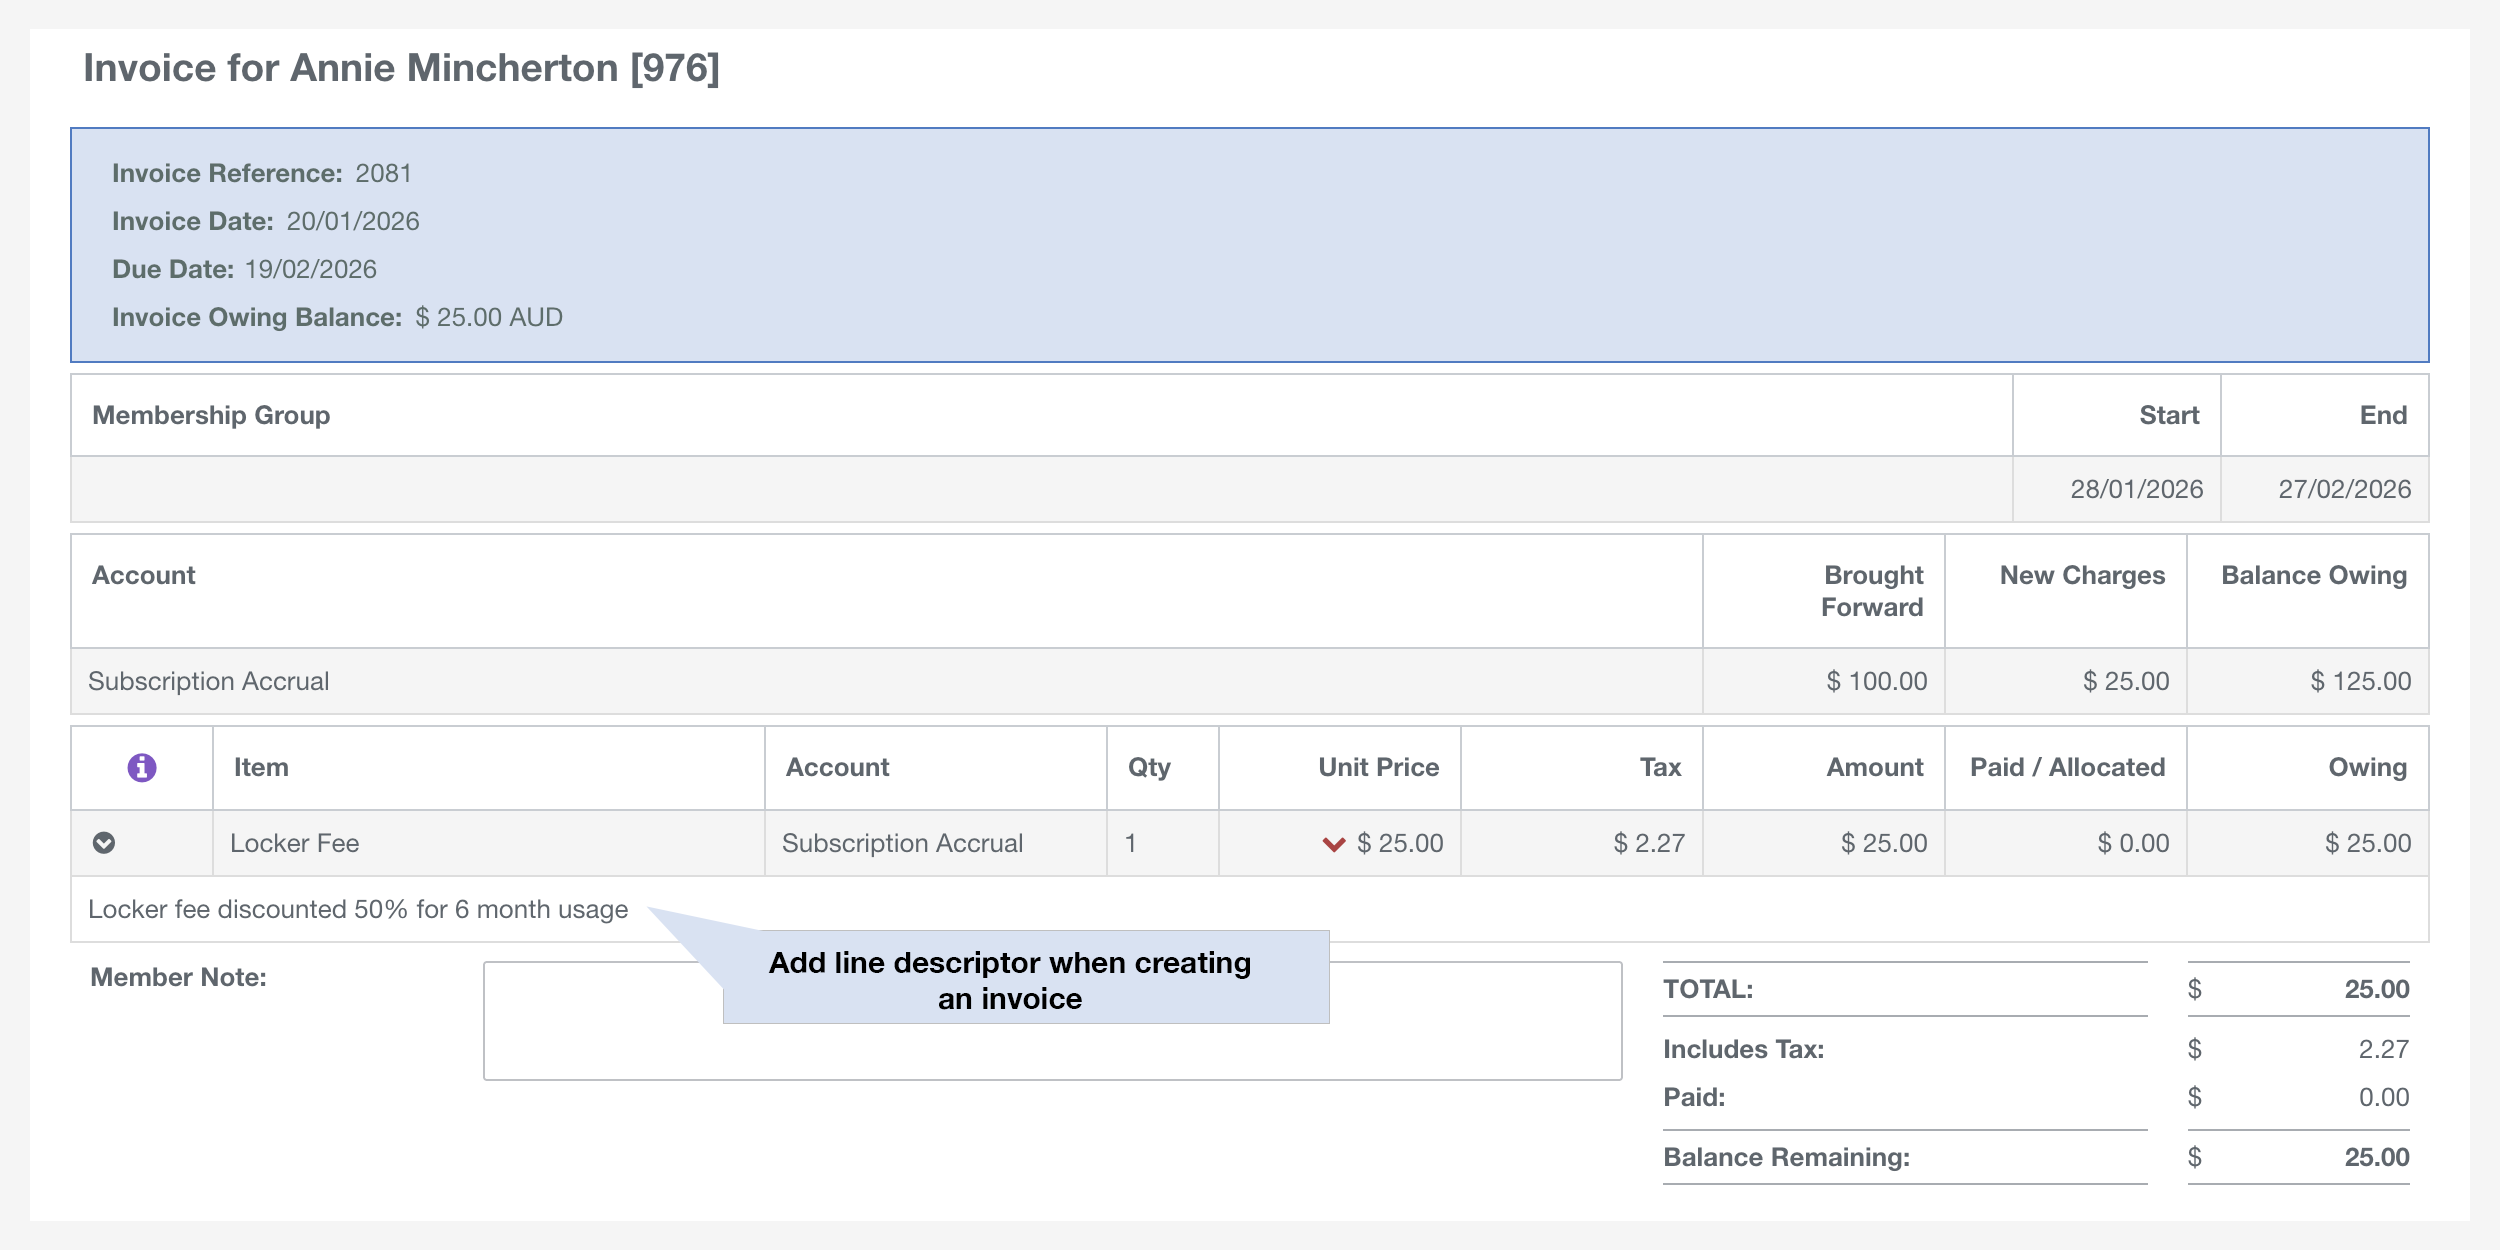The image size is (2500, 1250).
Task: Click the Add line descriptor callout
Action: [x=1010, y=979]
